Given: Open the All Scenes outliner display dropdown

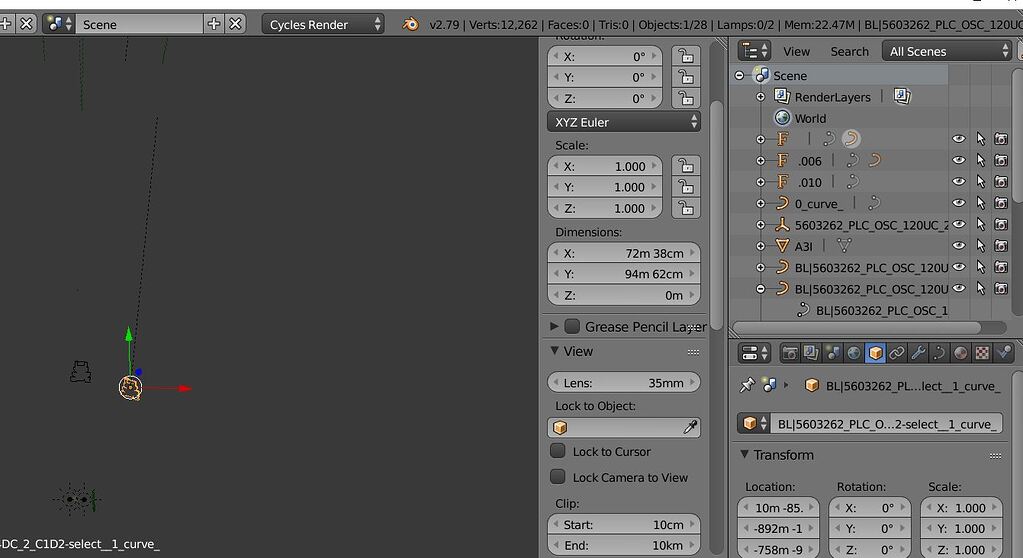Looking at the screenshot, I should tap(947, 51).
